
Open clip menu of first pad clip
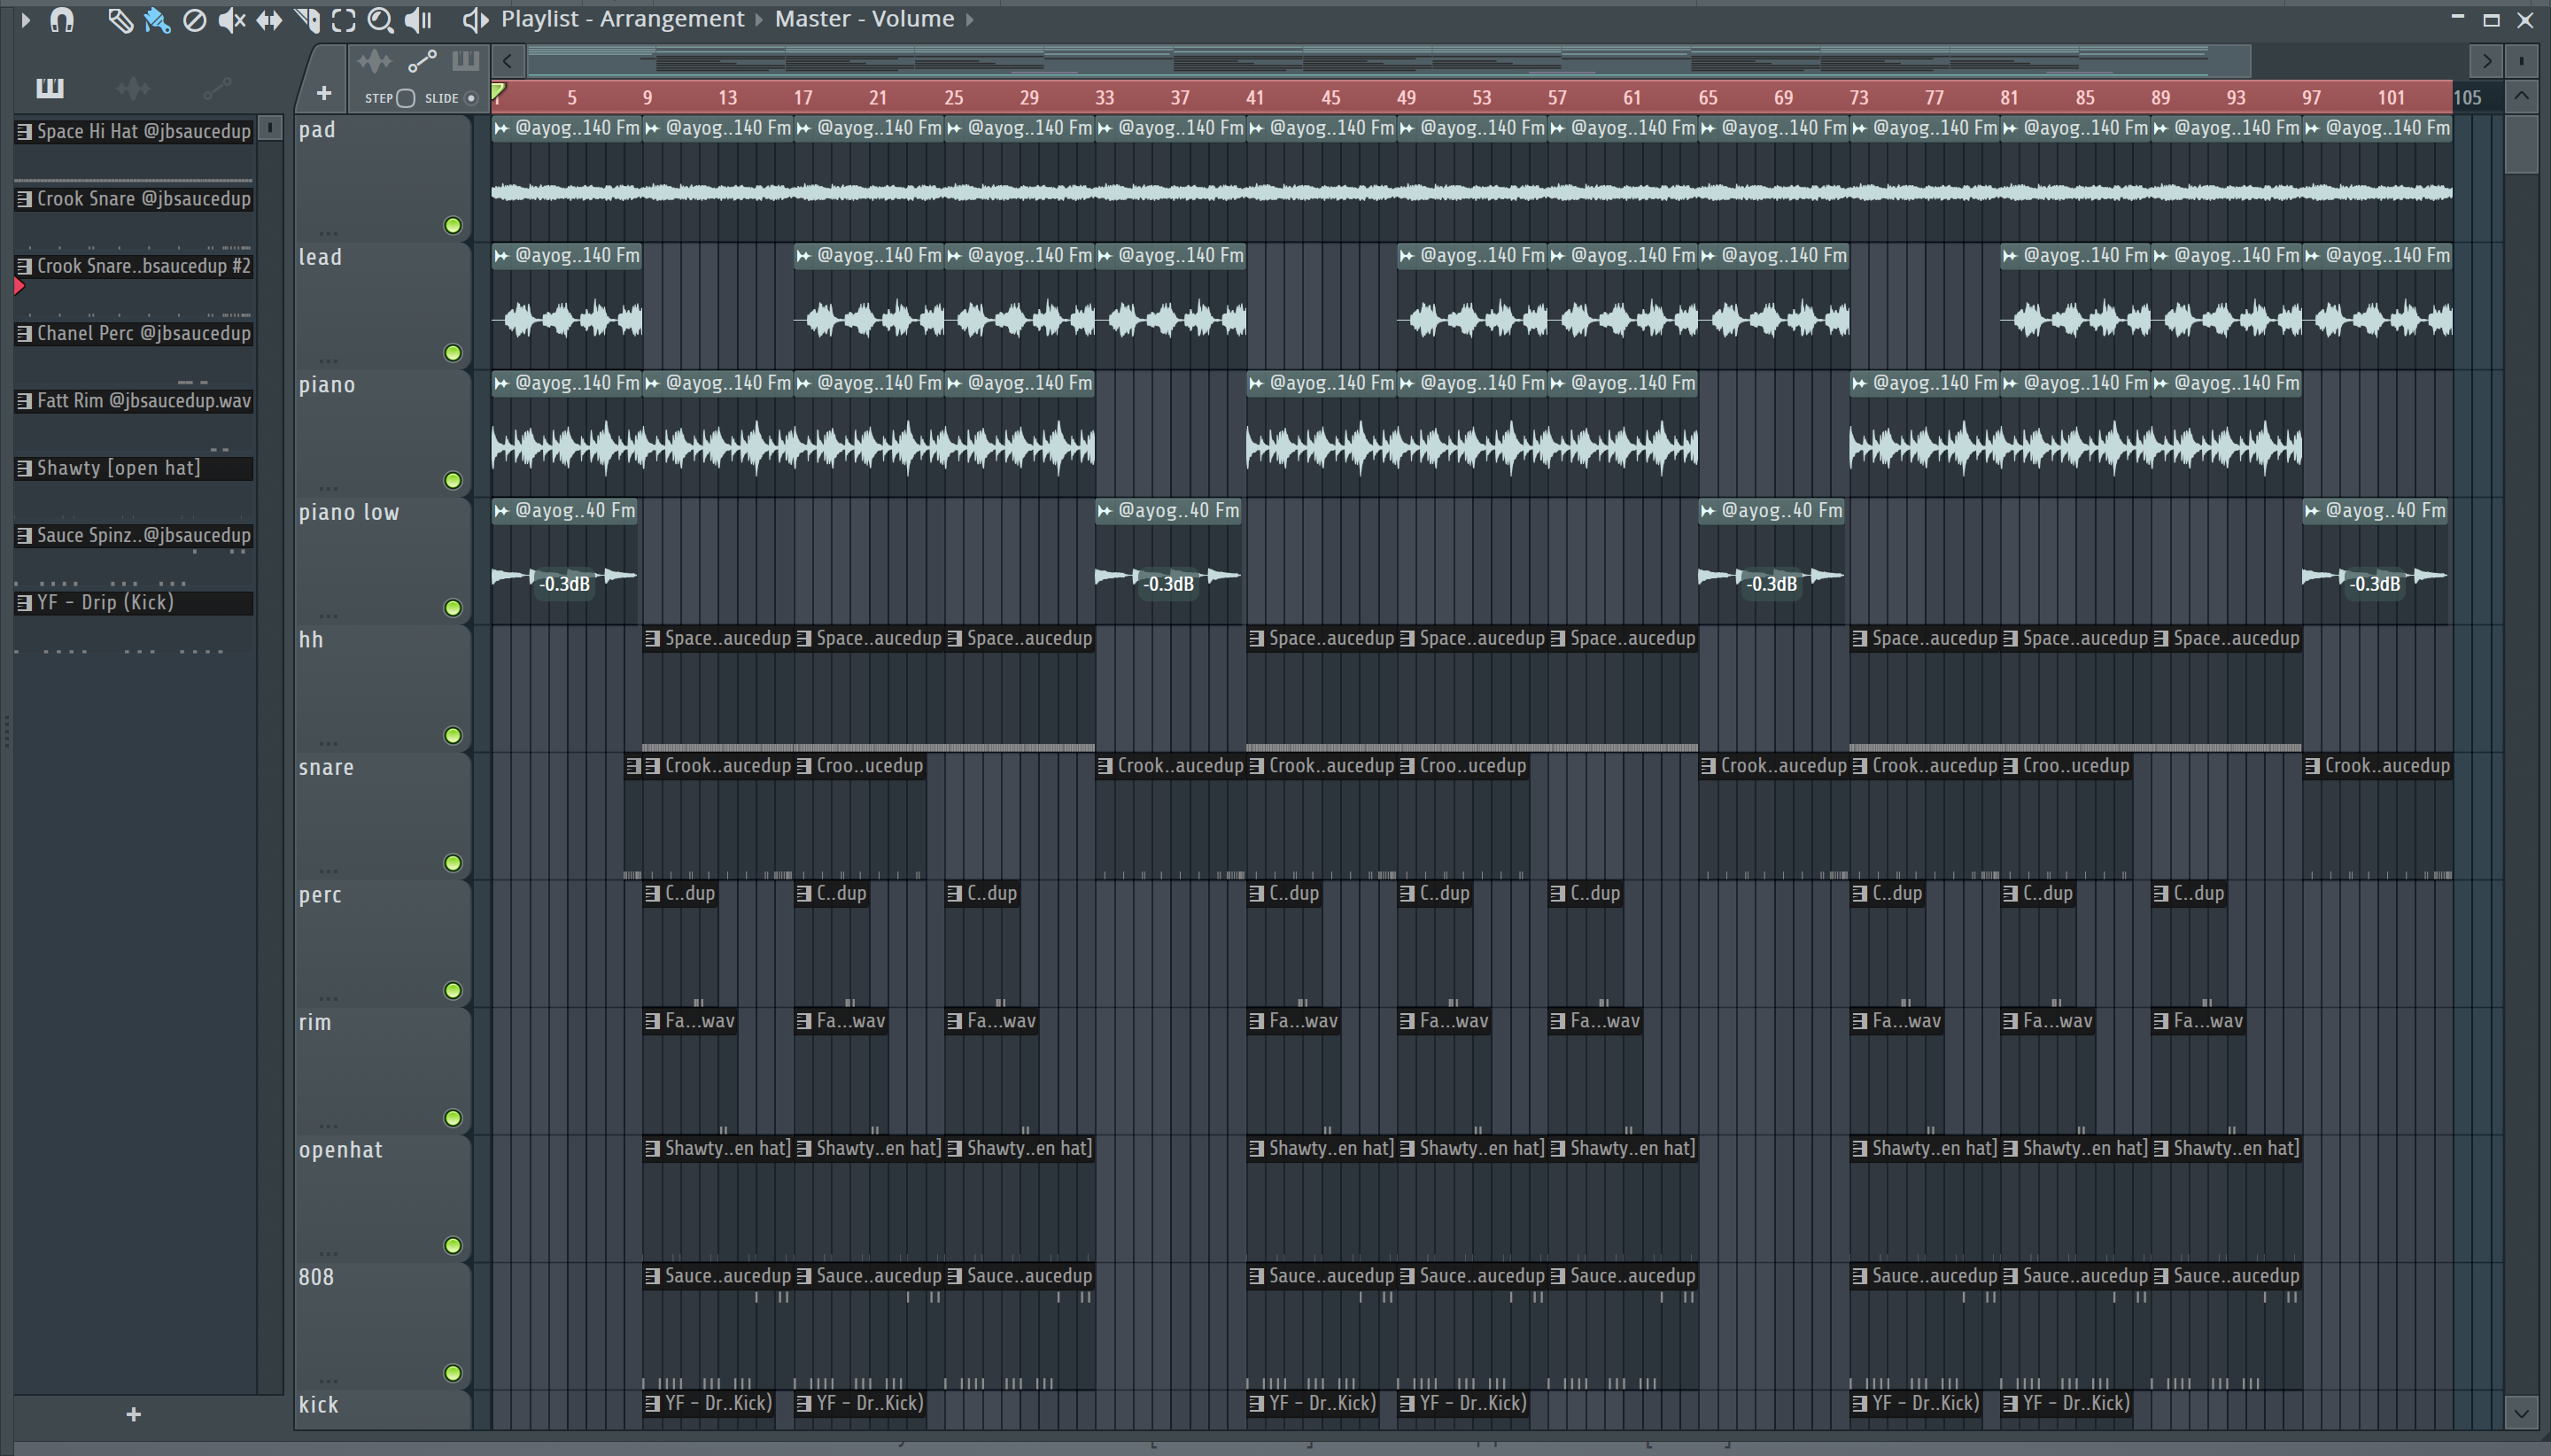502,128
